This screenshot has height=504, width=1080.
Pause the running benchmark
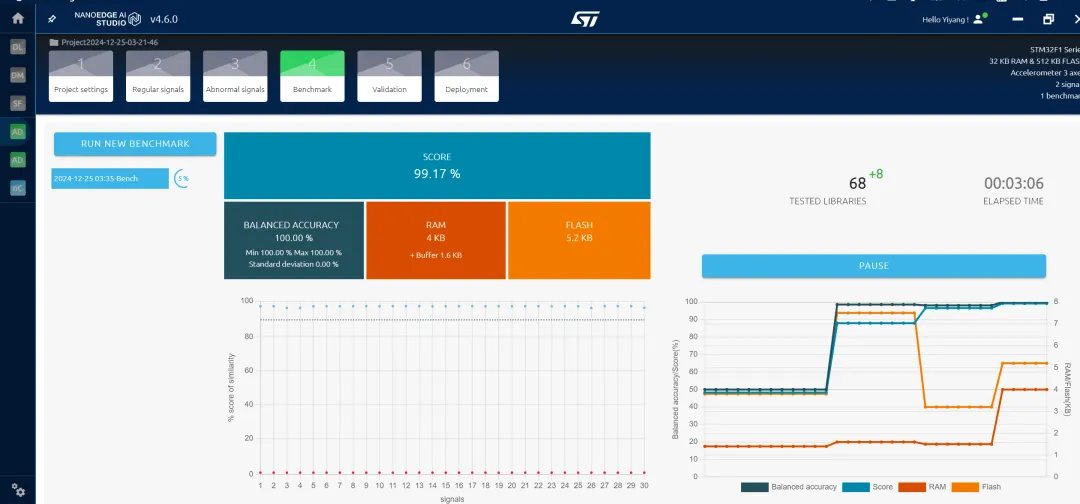[873, 266]
